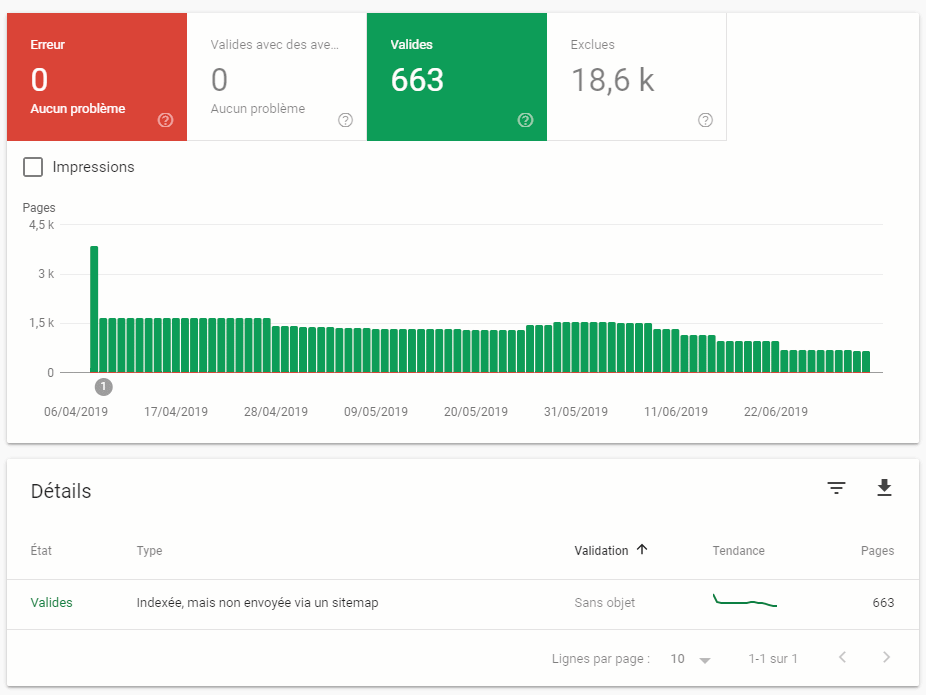Toggle the red Erreur status card
This screenshot has height=695, width=926.
click(97, 77)
